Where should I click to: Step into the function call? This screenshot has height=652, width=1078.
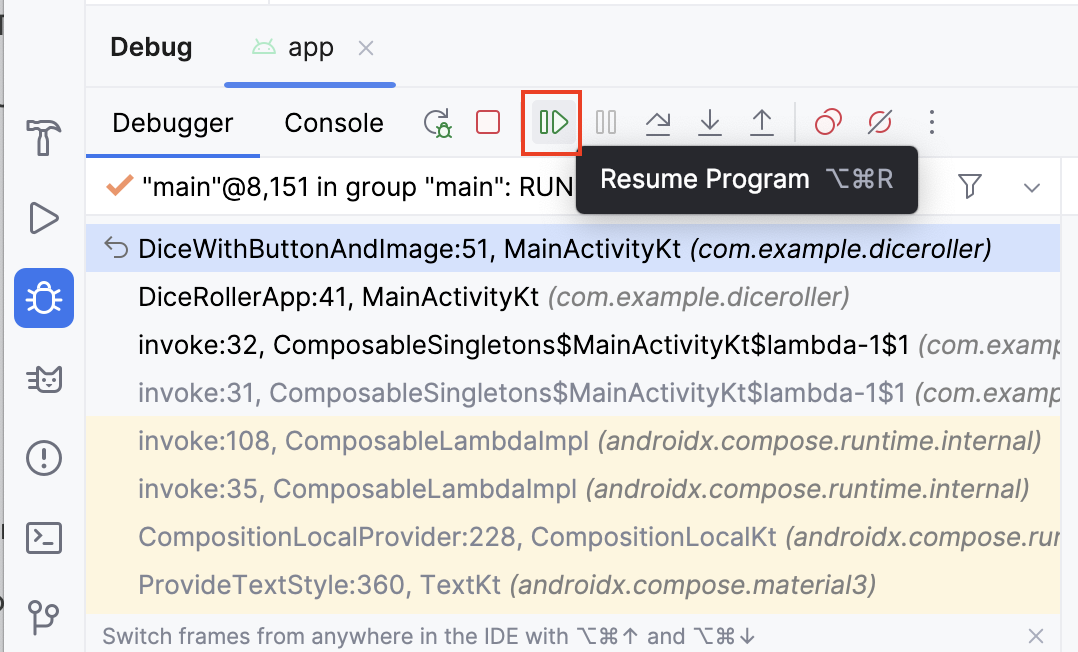(x=710, y=123)
